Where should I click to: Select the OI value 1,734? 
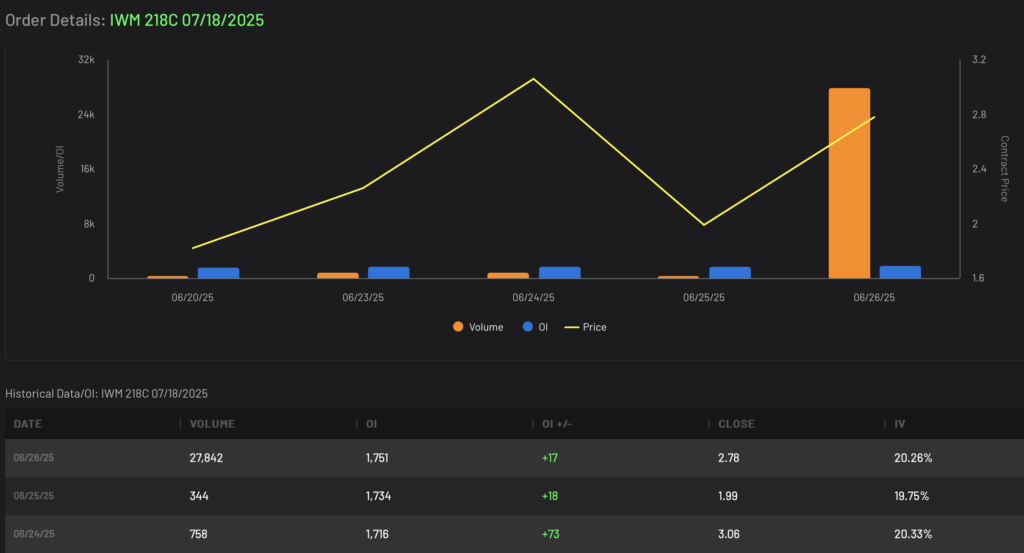pyautogui.click(x=378, y=496)
